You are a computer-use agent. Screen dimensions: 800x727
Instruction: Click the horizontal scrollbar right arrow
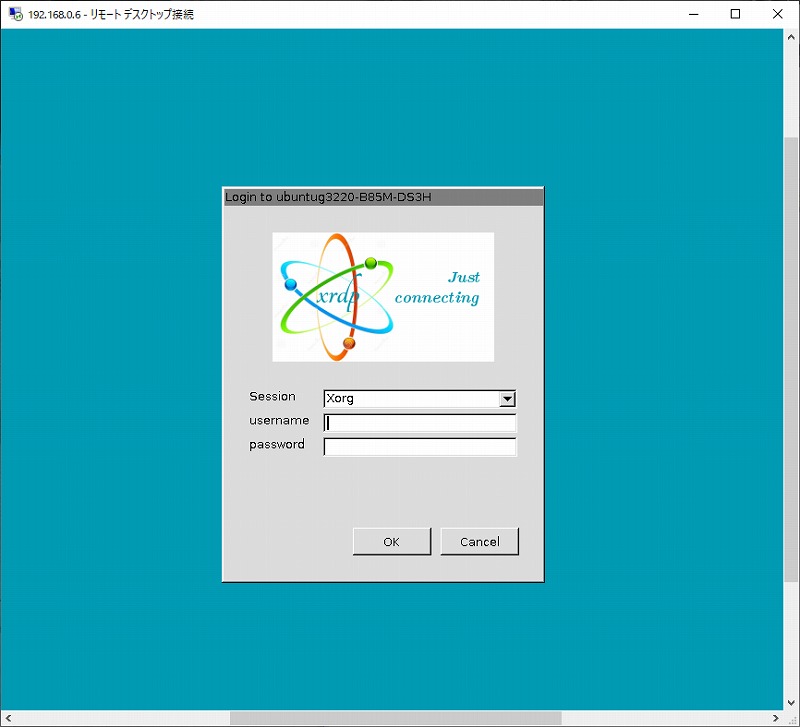[776, 718]
